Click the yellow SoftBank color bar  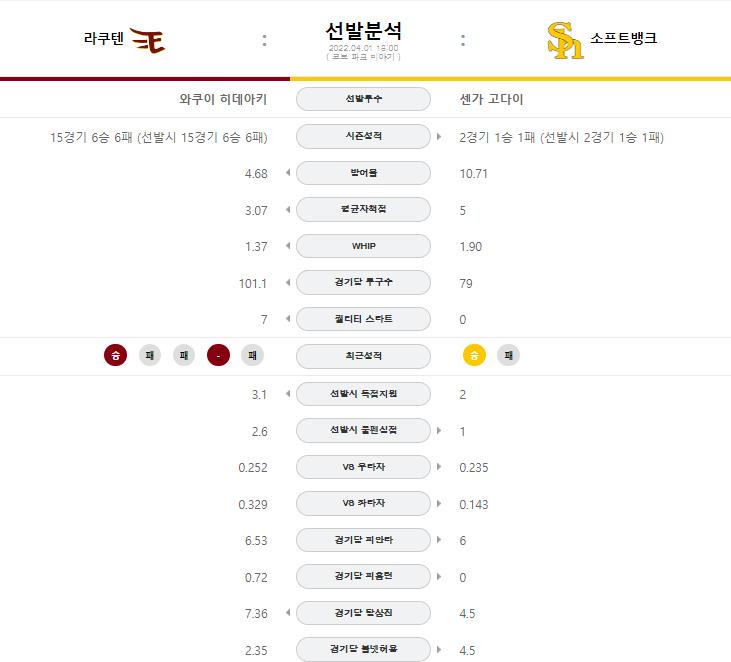pyautogui.click(x=510, y=79)
